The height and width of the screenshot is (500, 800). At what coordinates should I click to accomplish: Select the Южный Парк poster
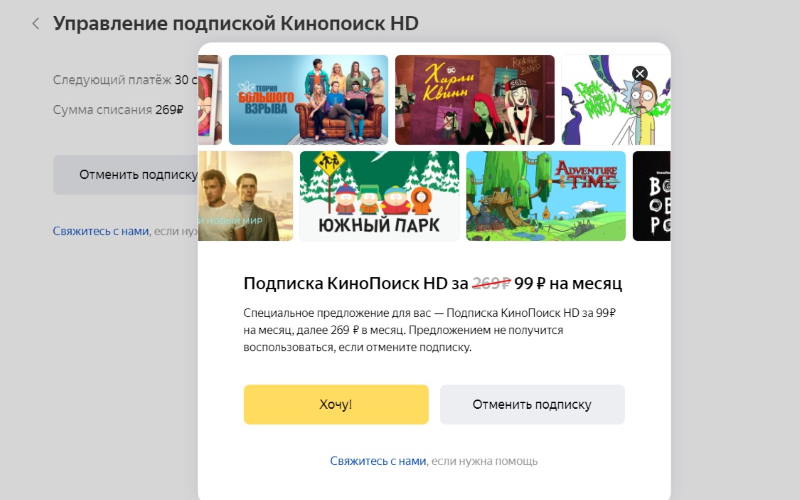click(379, 196)
